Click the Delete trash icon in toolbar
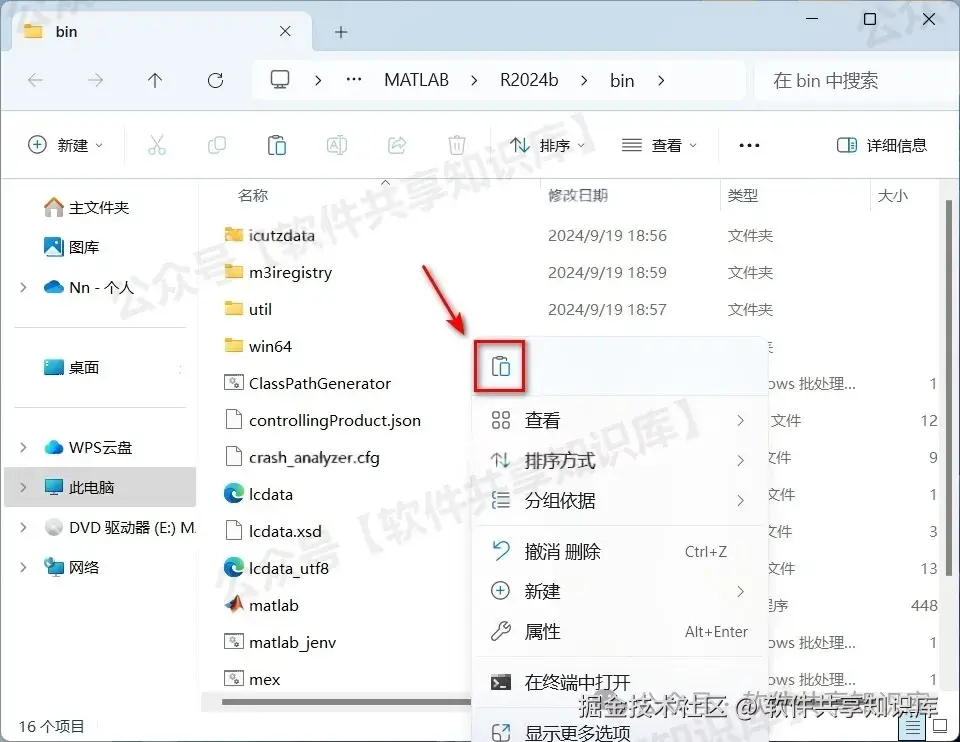This screenshot has width=960, height=742. [x=457, y=146]
